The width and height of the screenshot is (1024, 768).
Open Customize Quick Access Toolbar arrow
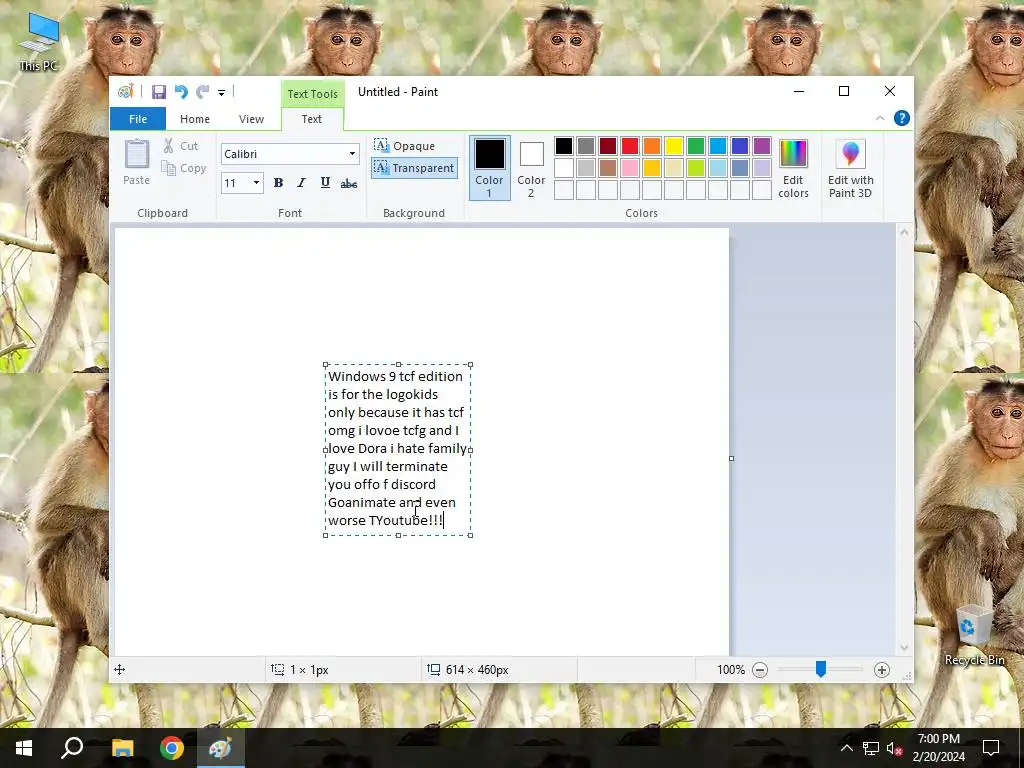click(221, 93)
